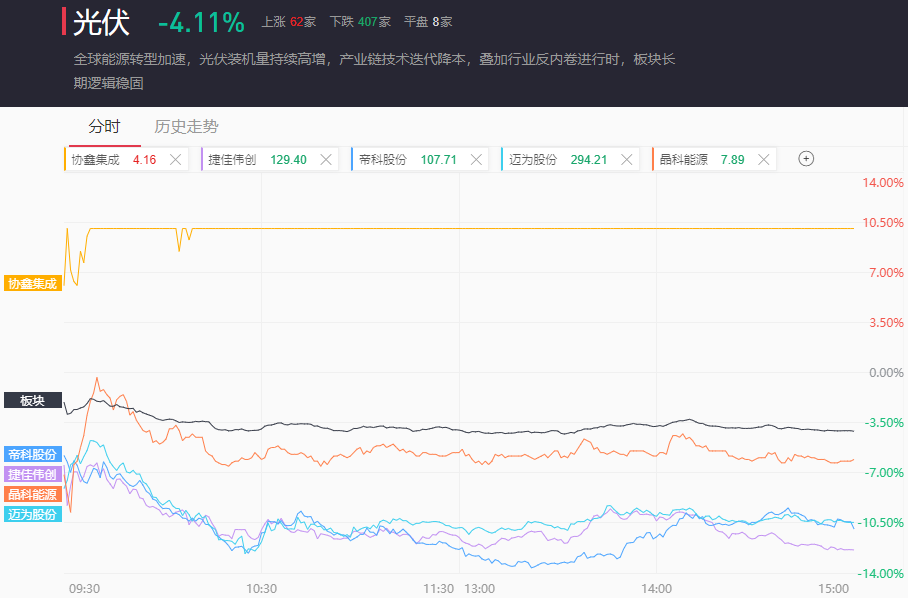Select the 捷佳伟创 purple line label

32,474
